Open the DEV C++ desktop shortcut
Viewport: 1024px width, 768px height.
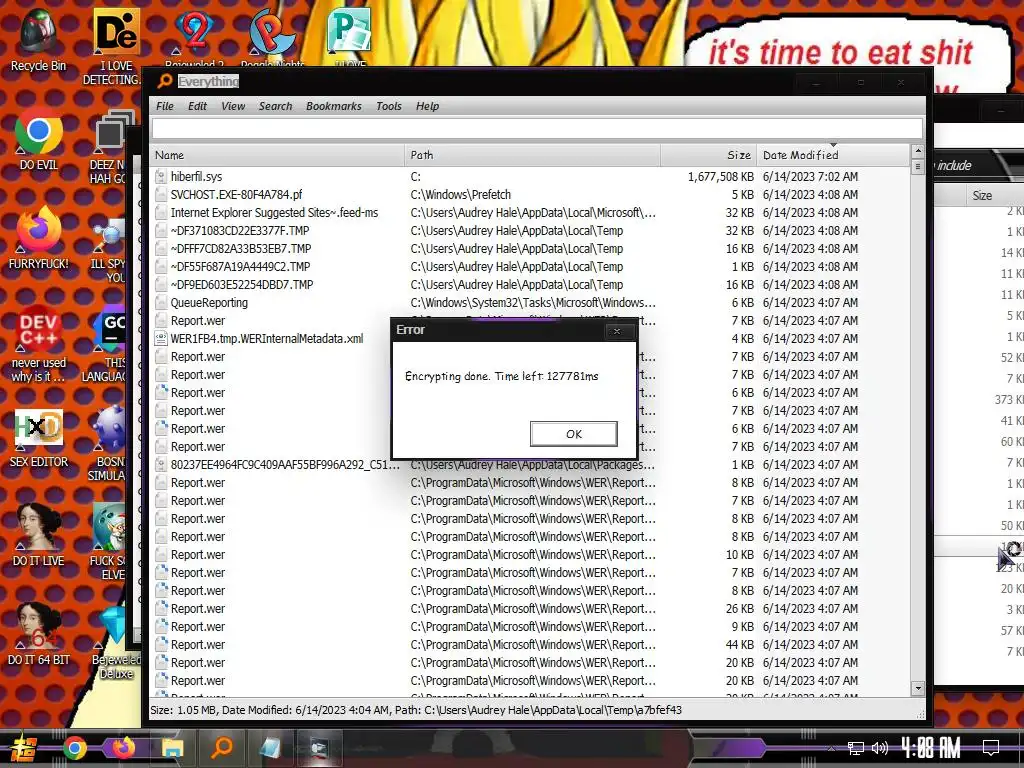pos(38,342)
